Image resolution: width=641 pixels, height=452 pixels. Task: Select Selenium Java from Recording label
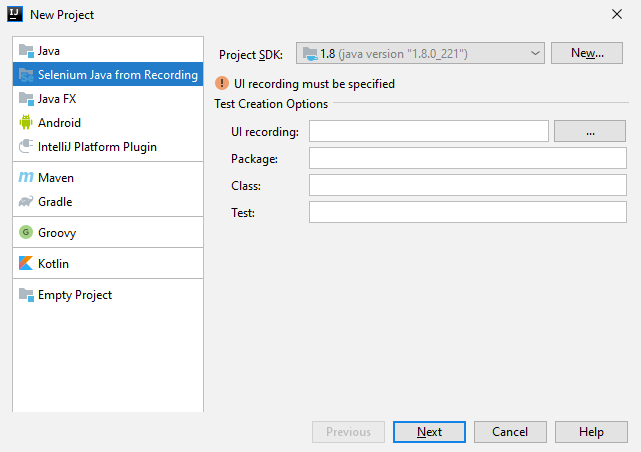118,75
